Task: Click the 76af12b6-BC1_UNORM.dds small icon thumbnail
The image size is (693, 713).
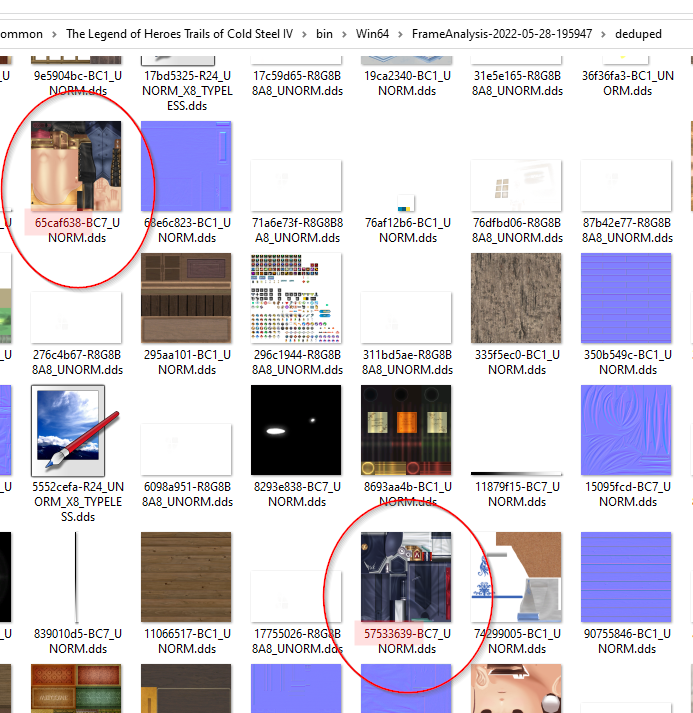Action: tap(406, 203)
